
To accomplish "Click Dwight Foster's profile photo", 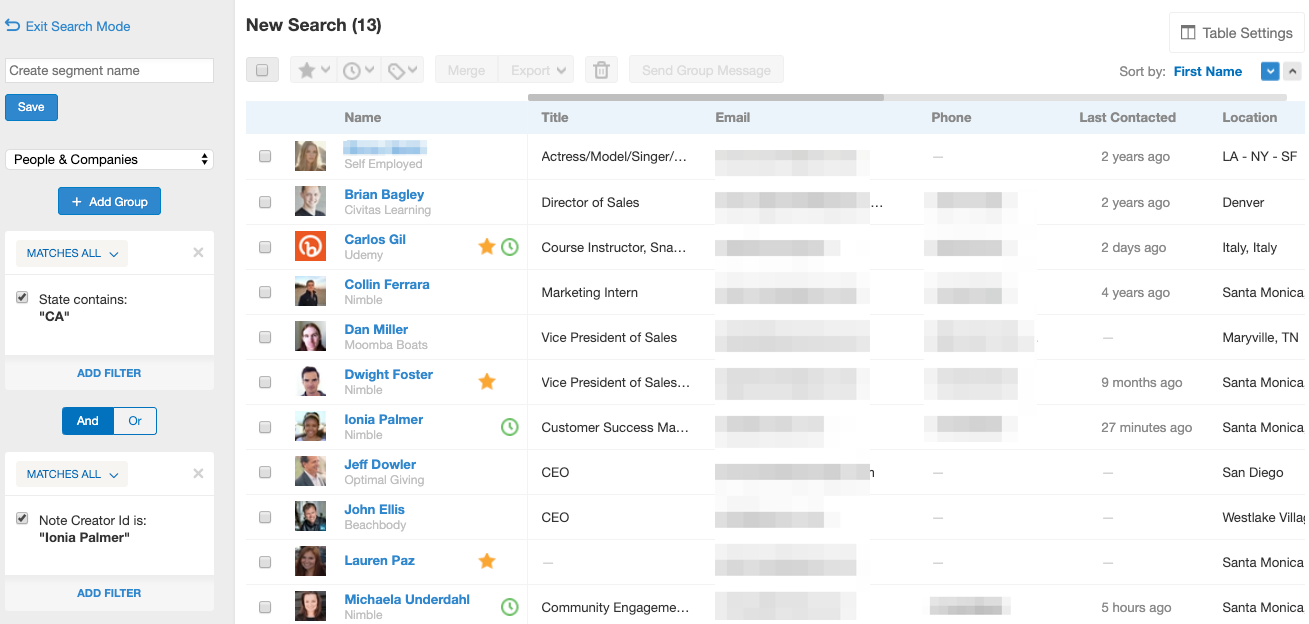I will pyautogui.click(x=310, y=381).
